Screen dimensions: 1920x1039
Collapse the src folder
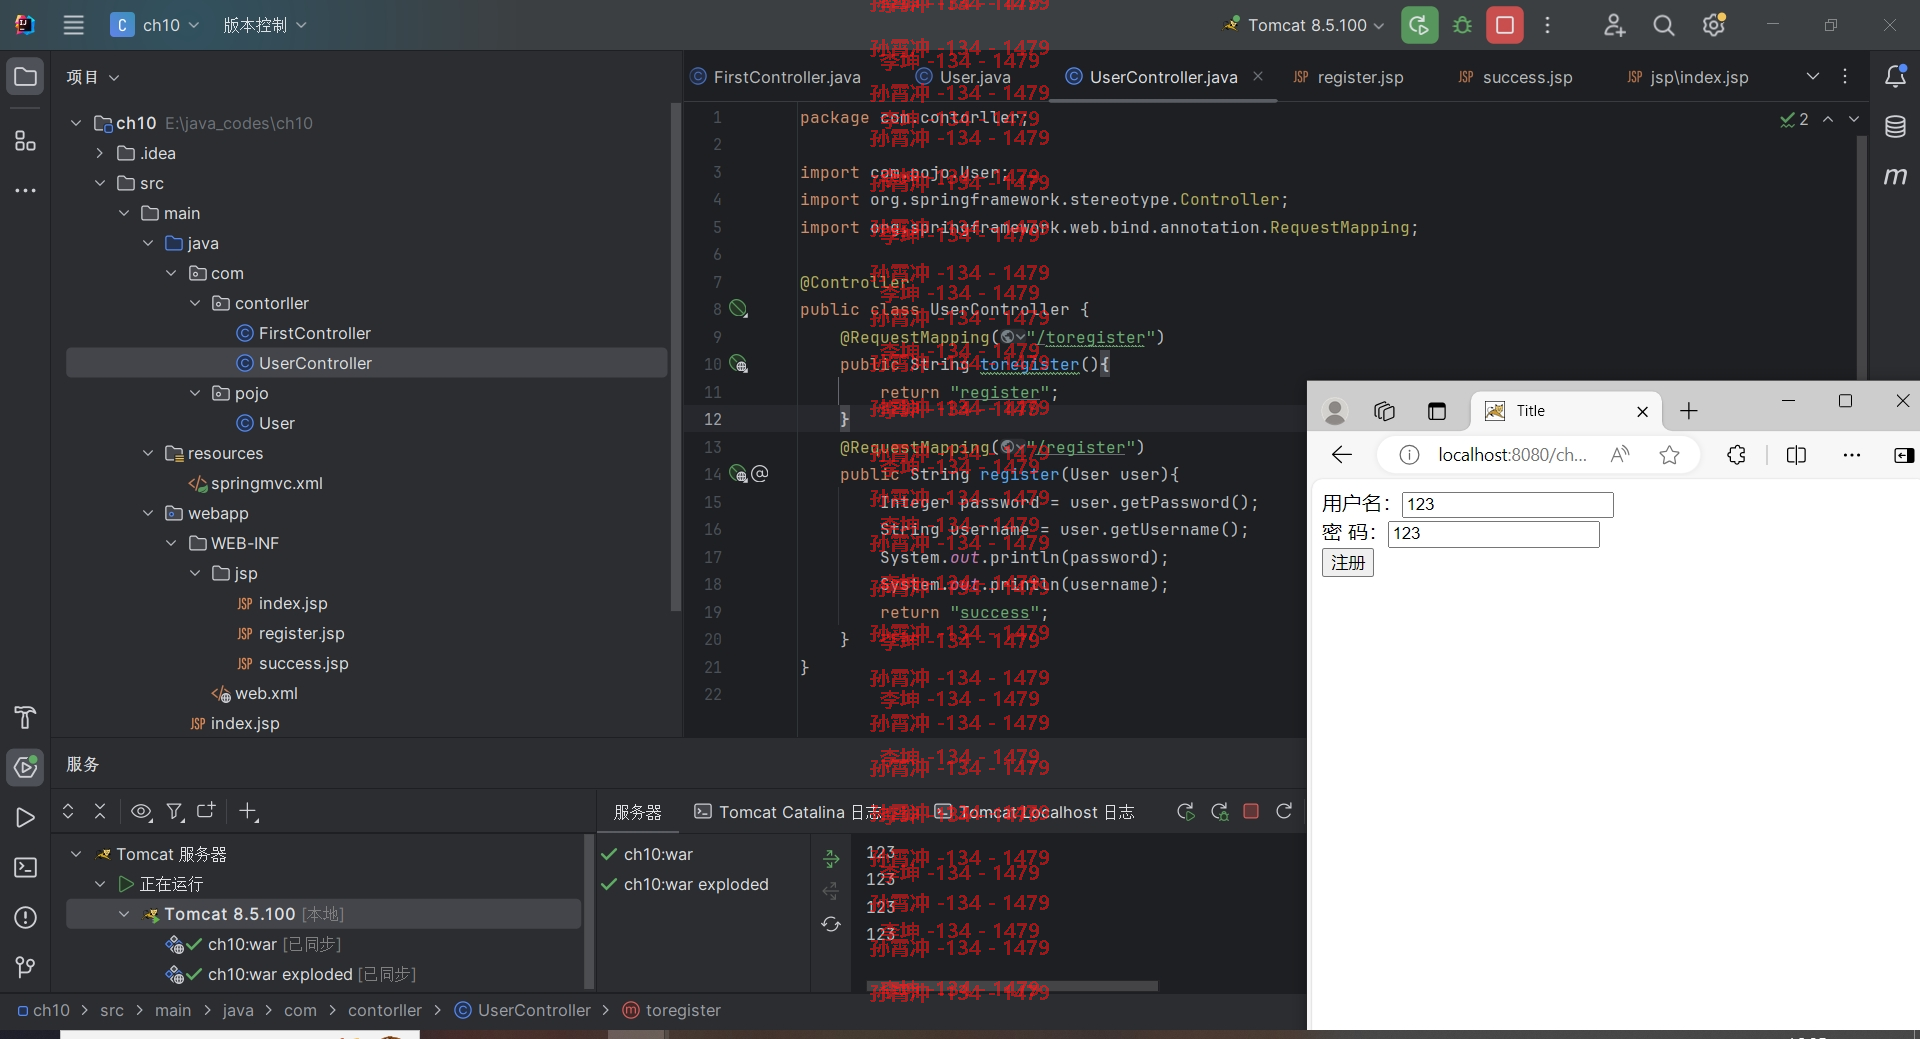point(100,183)
